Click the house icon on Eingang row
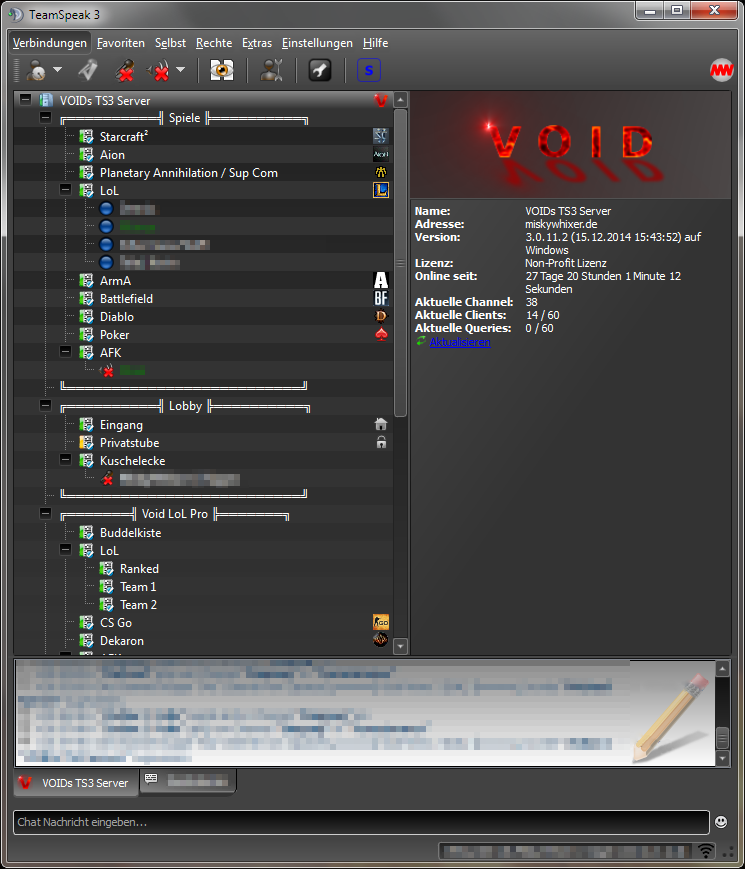This screenshot has width=745, height=869. tap(381, 425)
